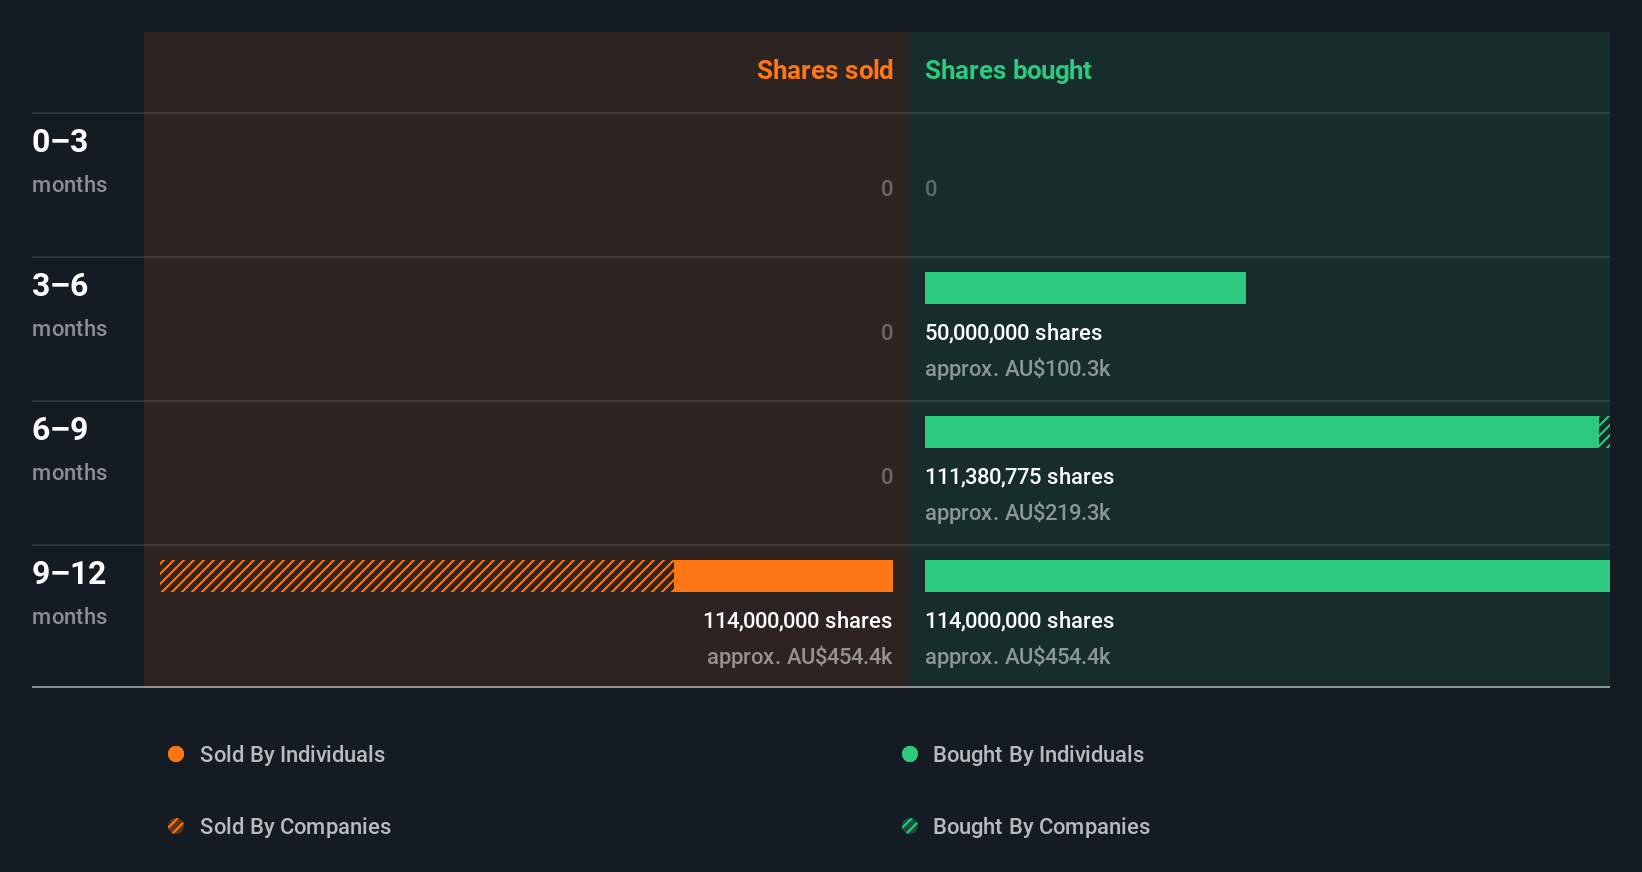Click the striped Bought By Companies legend icon
The image size is (1642, 872).
point(910,826)
